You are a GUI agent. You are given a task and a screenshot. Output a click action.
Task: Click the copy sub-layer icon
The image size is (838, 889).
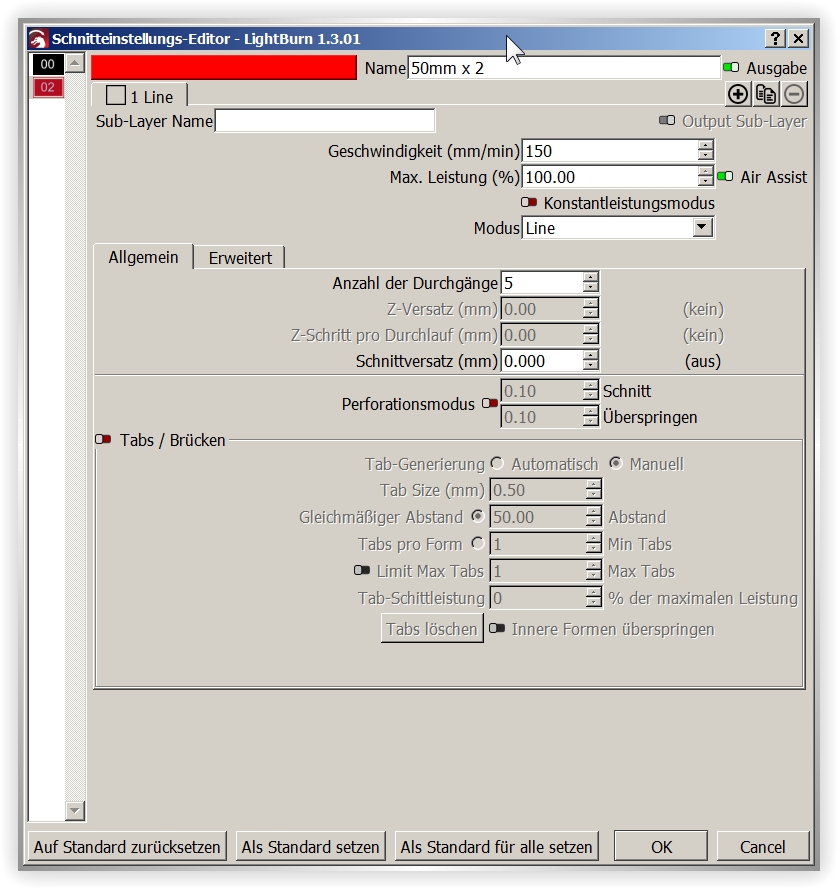766,94
